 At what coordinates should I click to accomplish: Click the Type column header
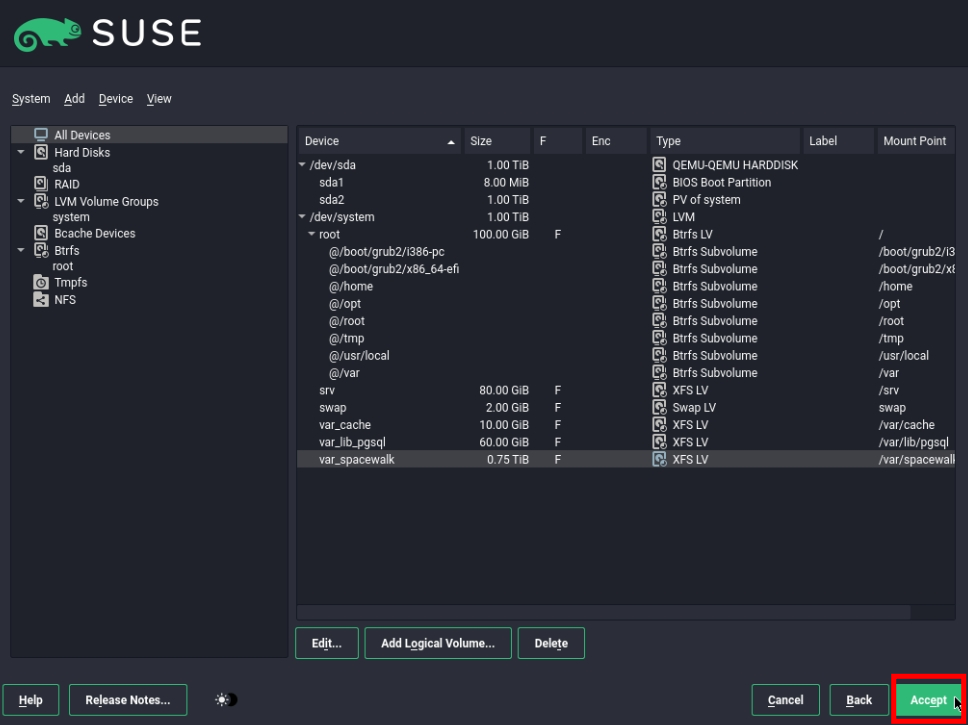click(725, 141)
